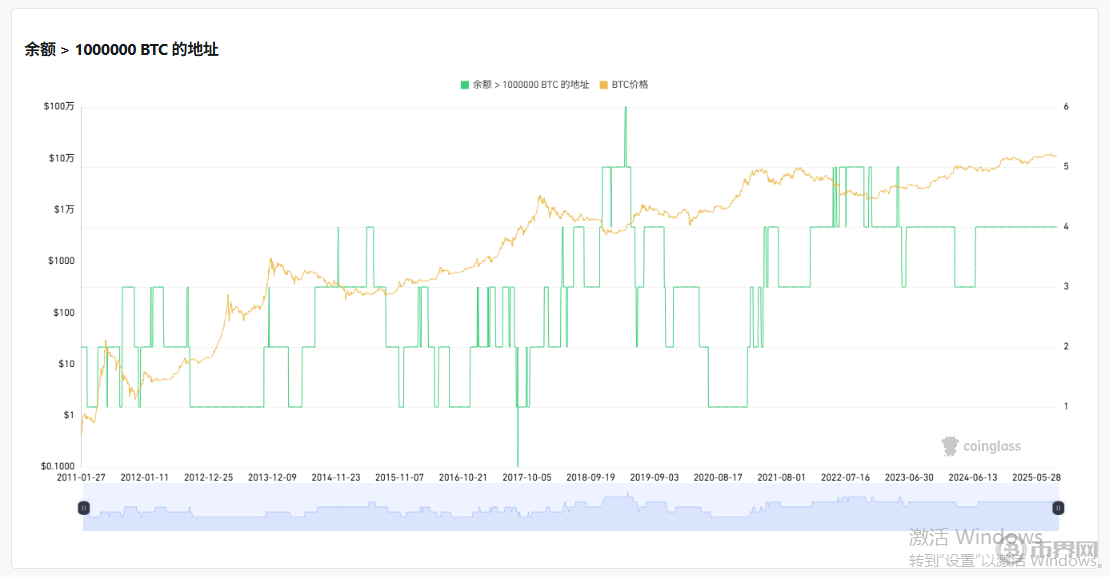Click the BTC价格 legend label text

pyautogui.click(x=630, y=85)
